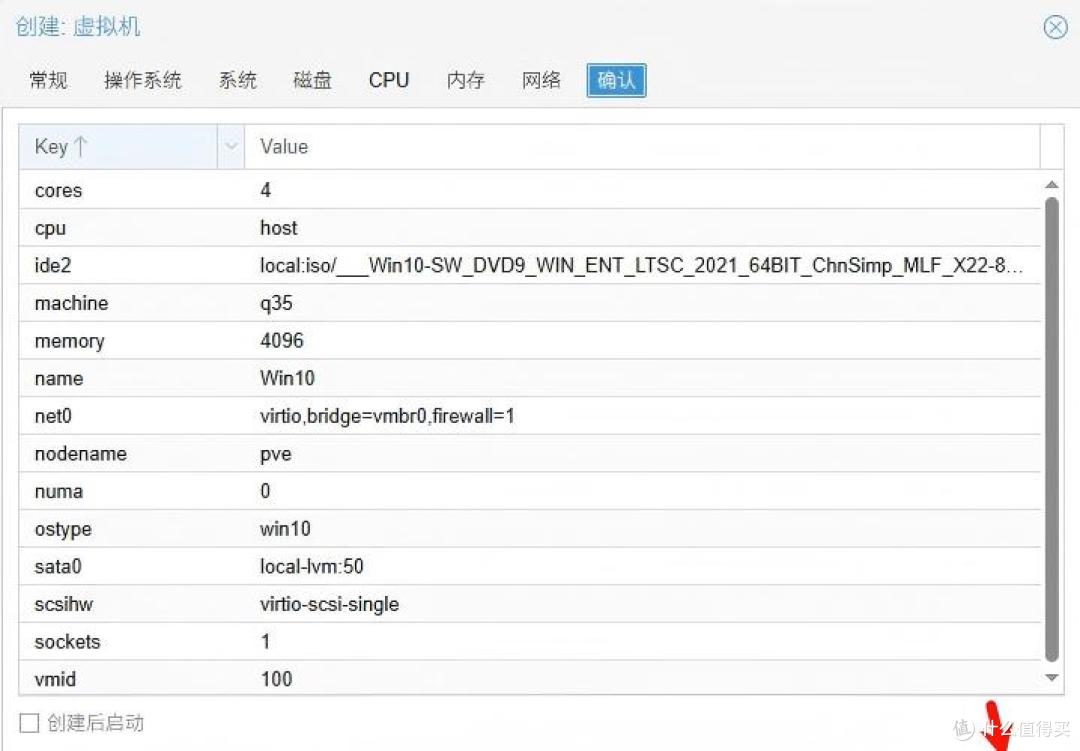Open the 常规 tab
1080x751 pixels.
pos(48,81)
